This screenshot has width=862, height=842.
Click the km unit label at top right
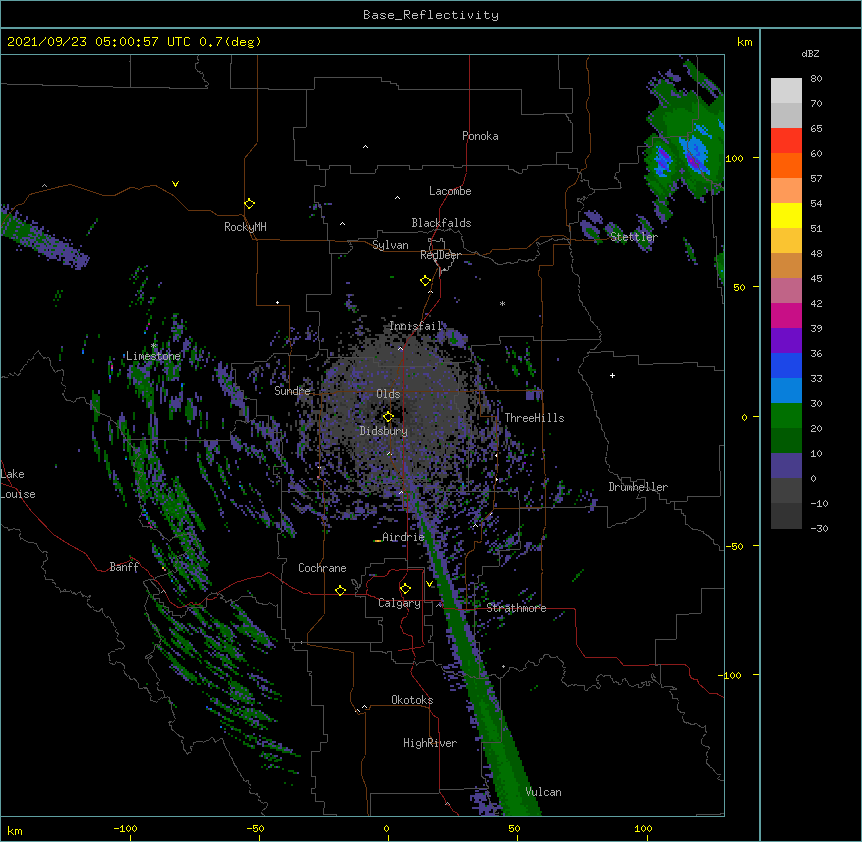pos(745,42)
